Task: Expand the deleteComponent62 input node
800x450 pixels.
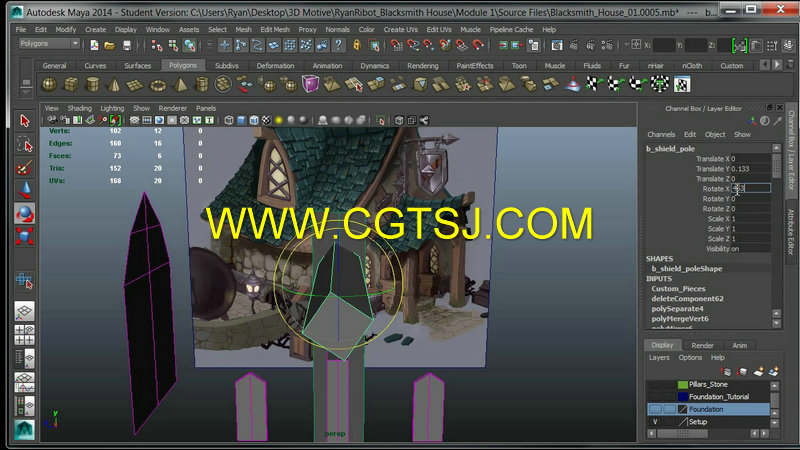Action: point(687,298)
